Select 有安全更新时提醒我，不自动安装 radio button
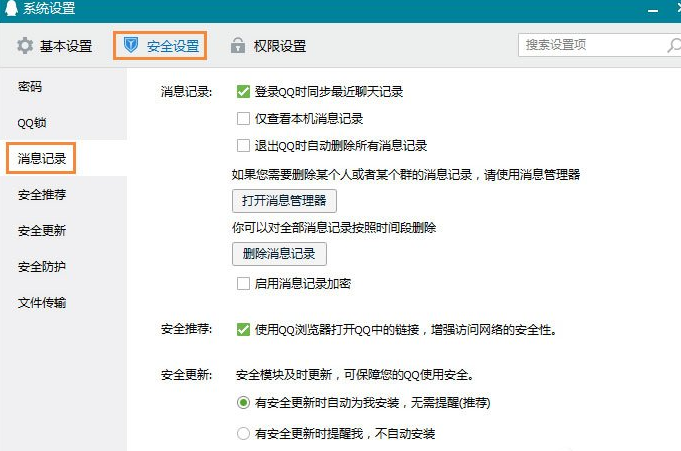The width and height of the screenshot is (681, 451). pos(243,433)
